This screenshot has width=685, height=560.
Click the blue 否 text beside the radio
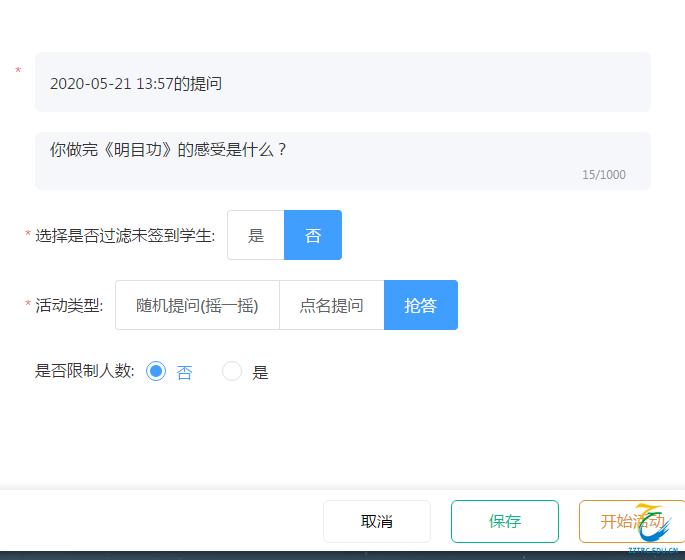click(x=184, y=373)
